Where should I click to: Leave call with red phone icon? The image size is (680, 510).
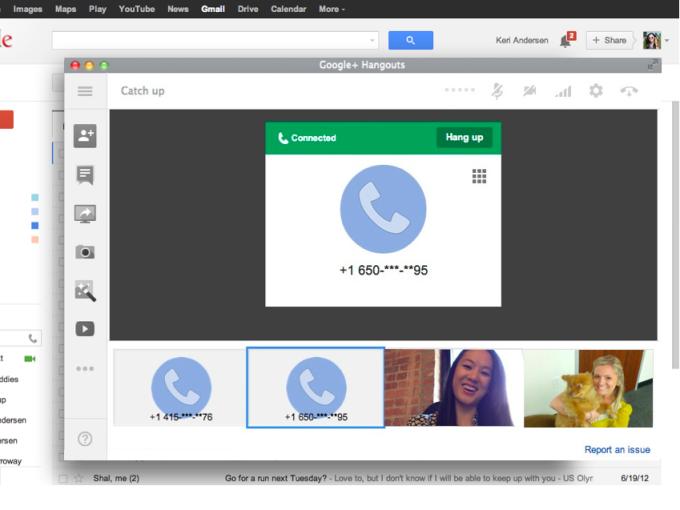[x=629, y=91]
